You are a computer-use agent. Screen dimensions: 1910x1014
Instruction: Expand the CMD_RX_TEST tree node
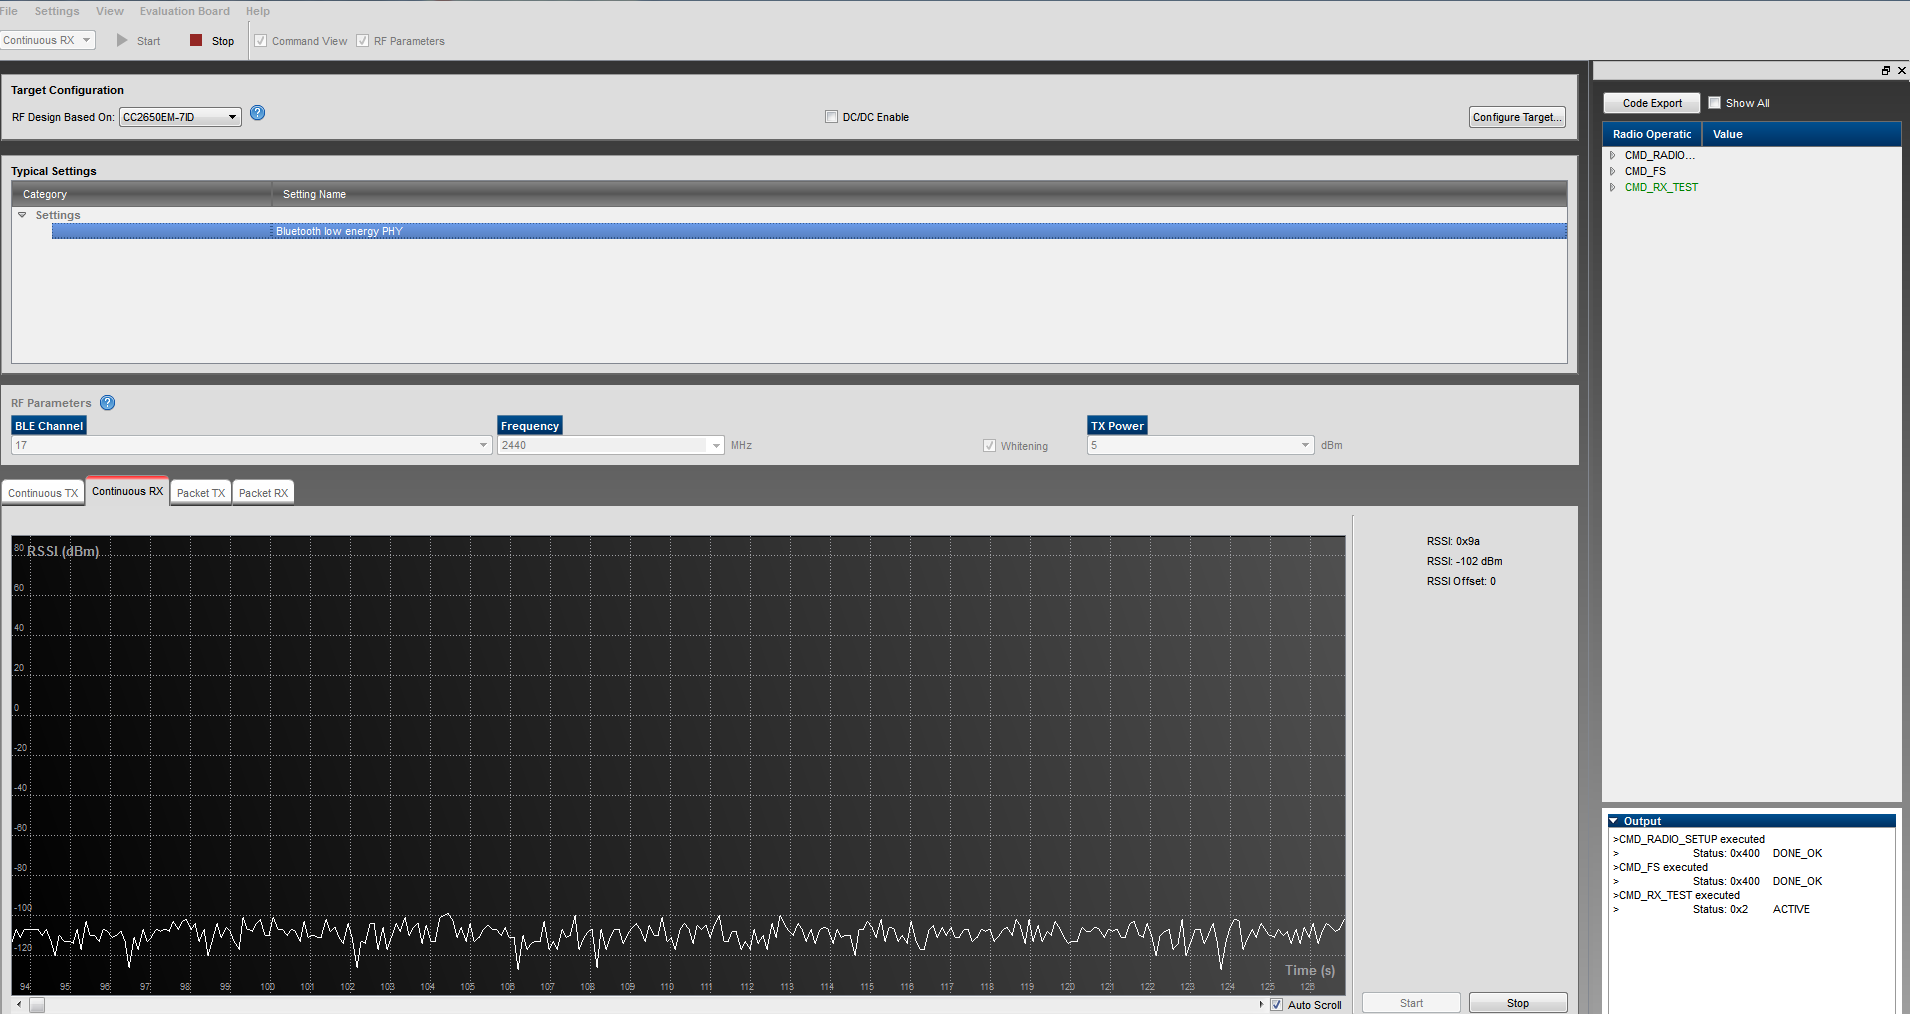(x=1613, y=187)
